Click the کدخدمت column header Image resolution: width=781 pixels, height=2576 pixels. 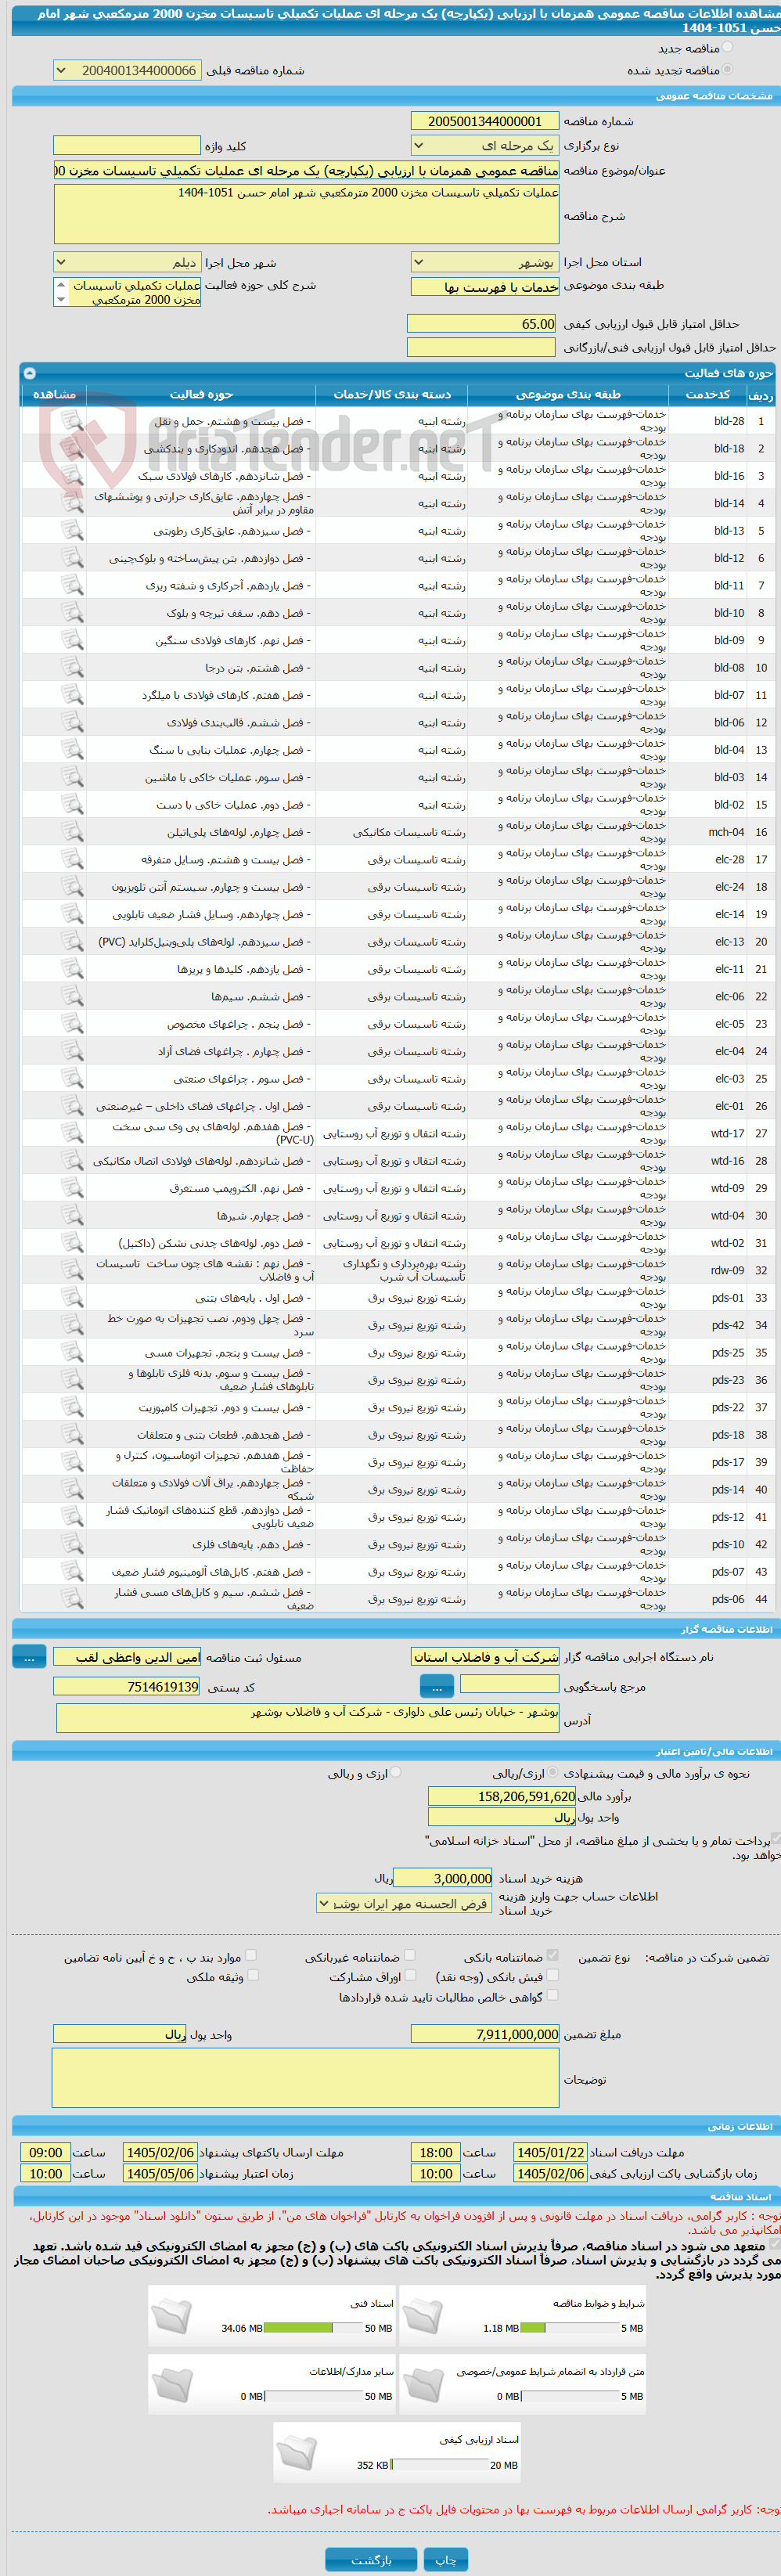(x=708, y=395)
